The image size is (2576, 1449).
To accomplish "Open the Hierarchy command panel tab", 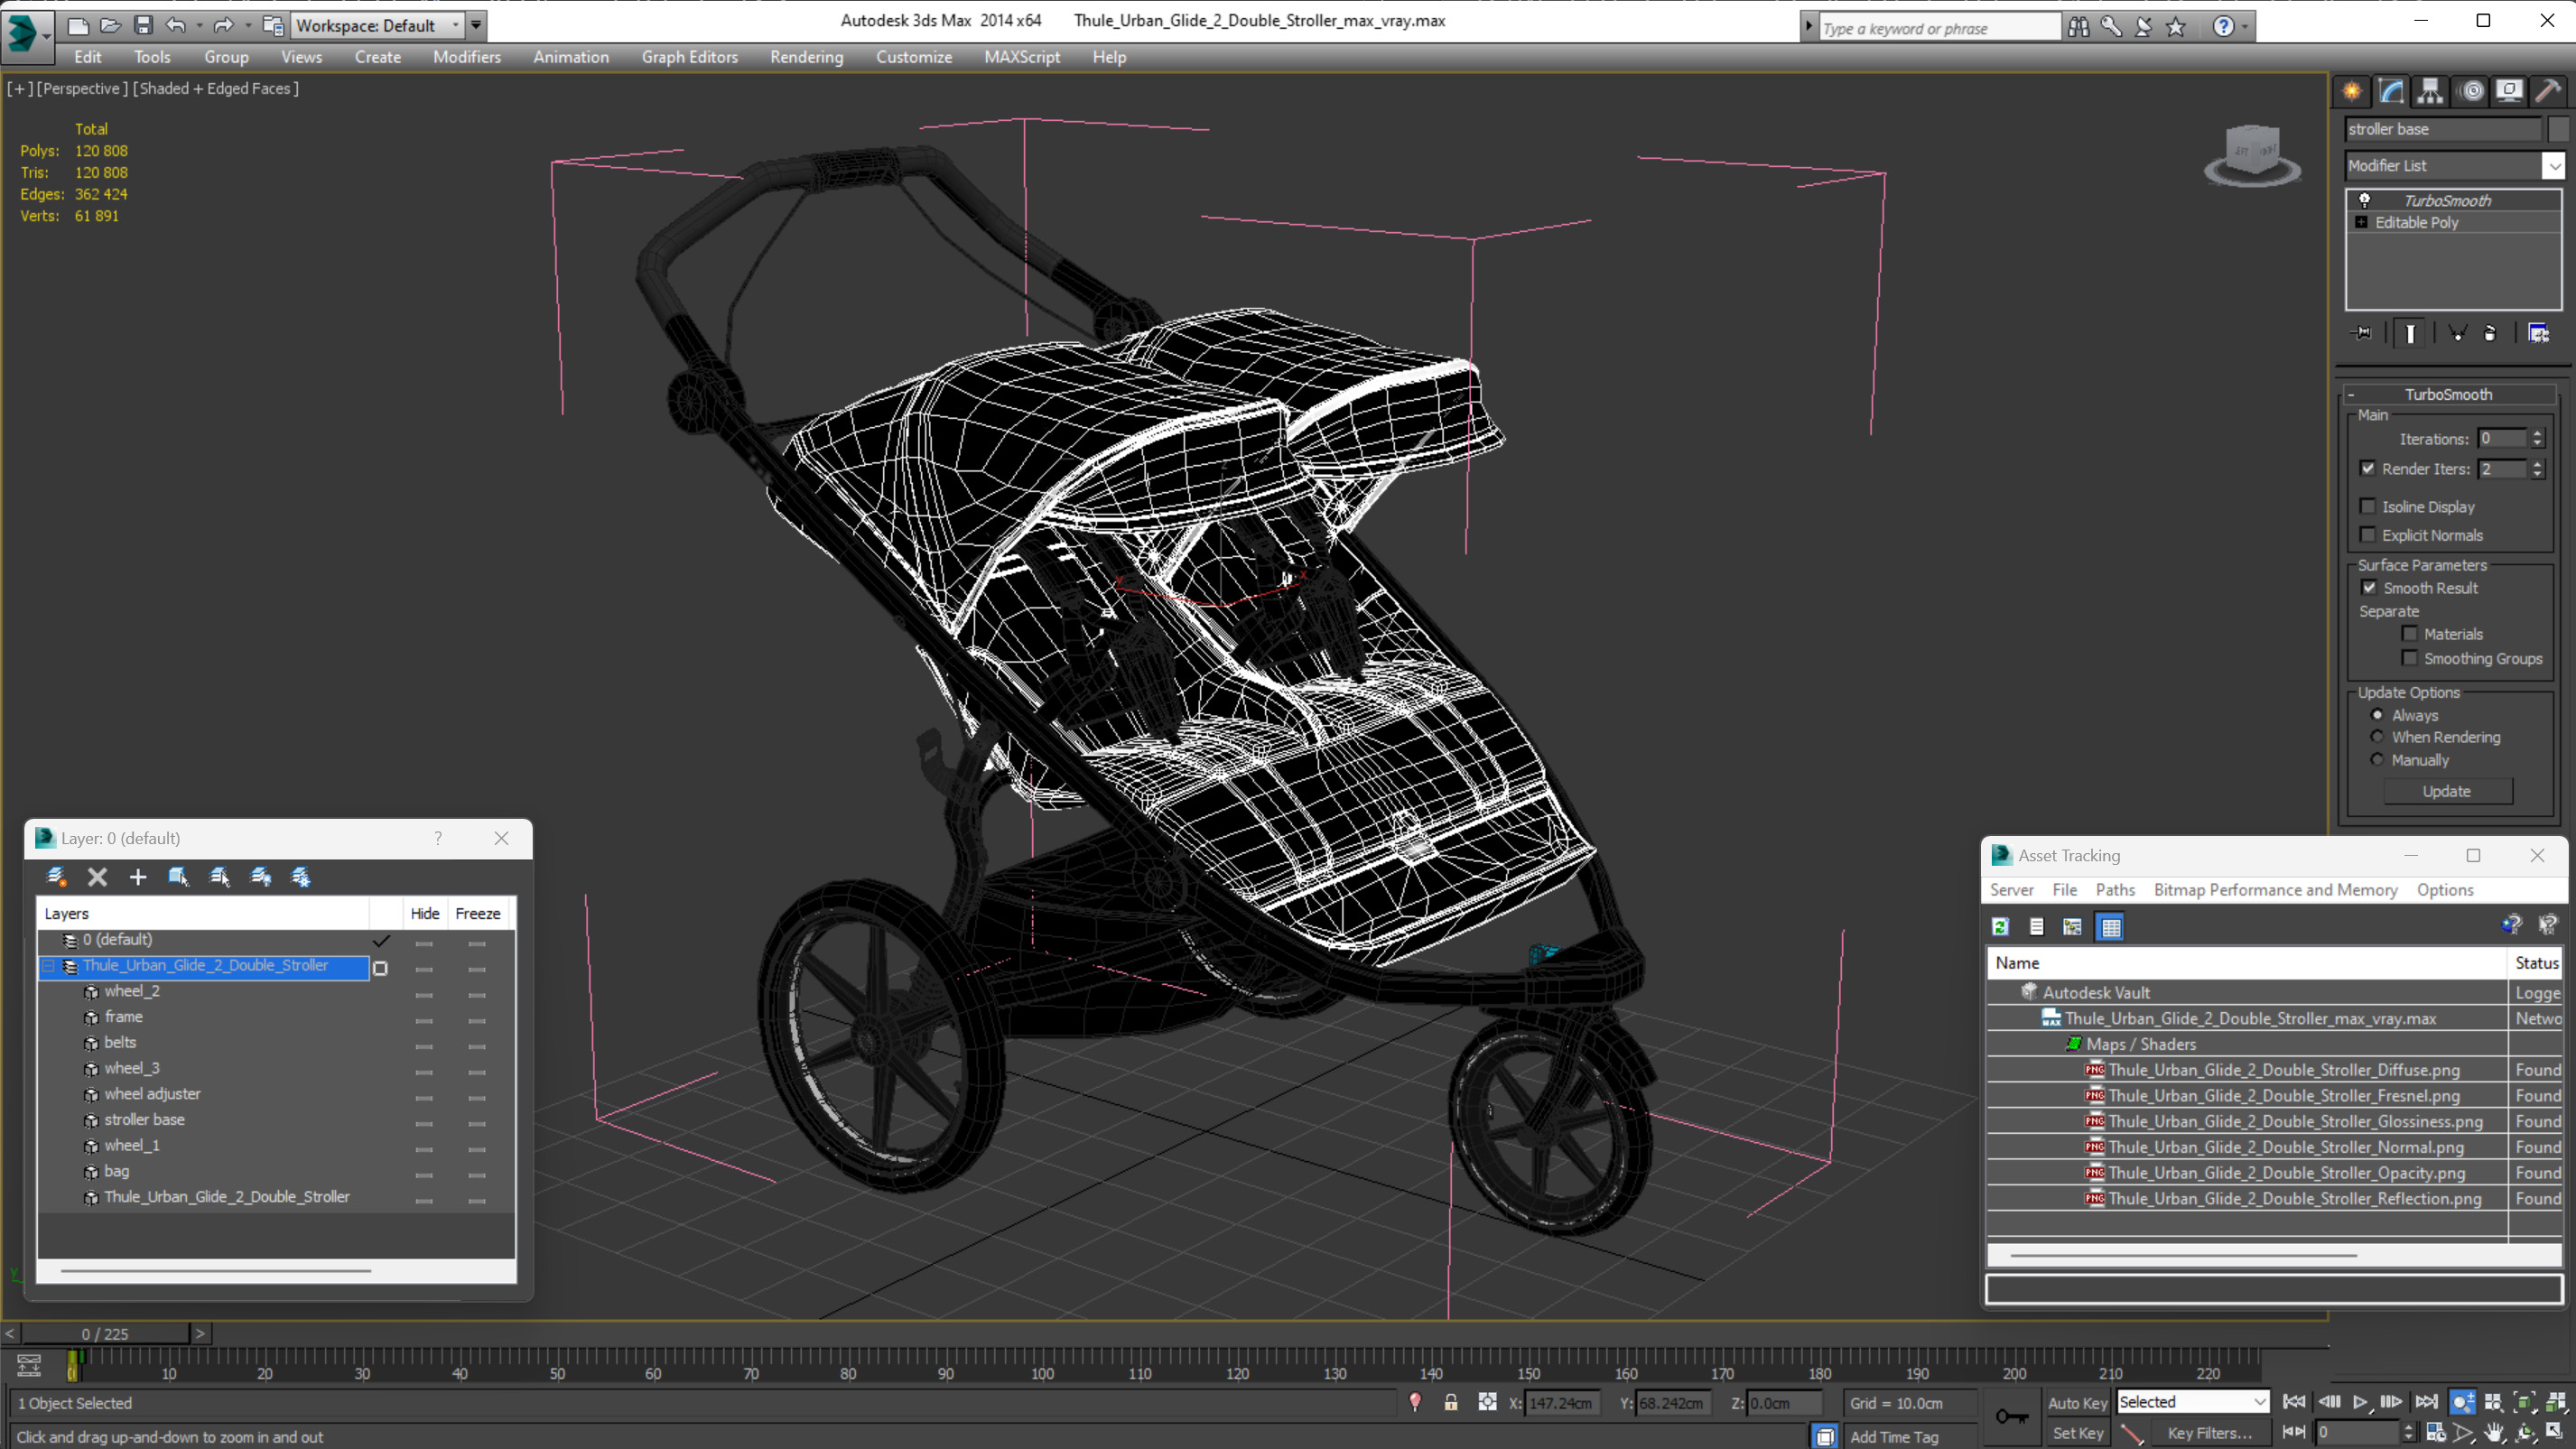I will (2430, 91).
